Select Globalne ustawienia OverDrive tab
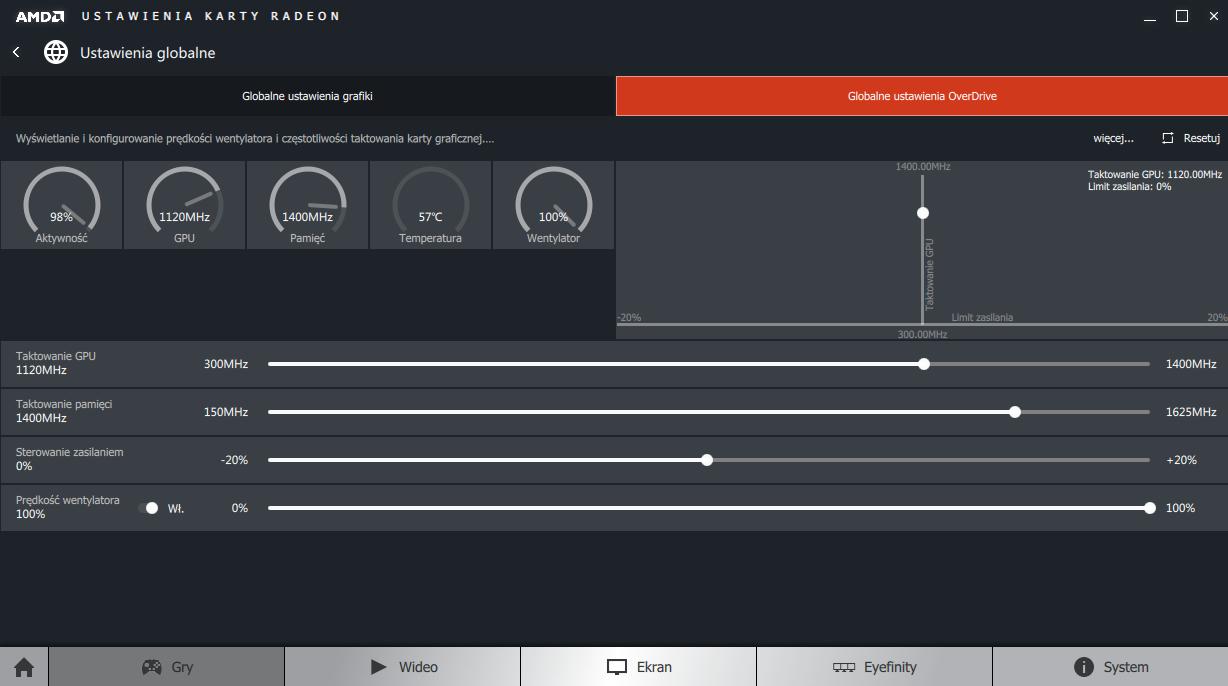1228x686 pixels. (922, 96)
